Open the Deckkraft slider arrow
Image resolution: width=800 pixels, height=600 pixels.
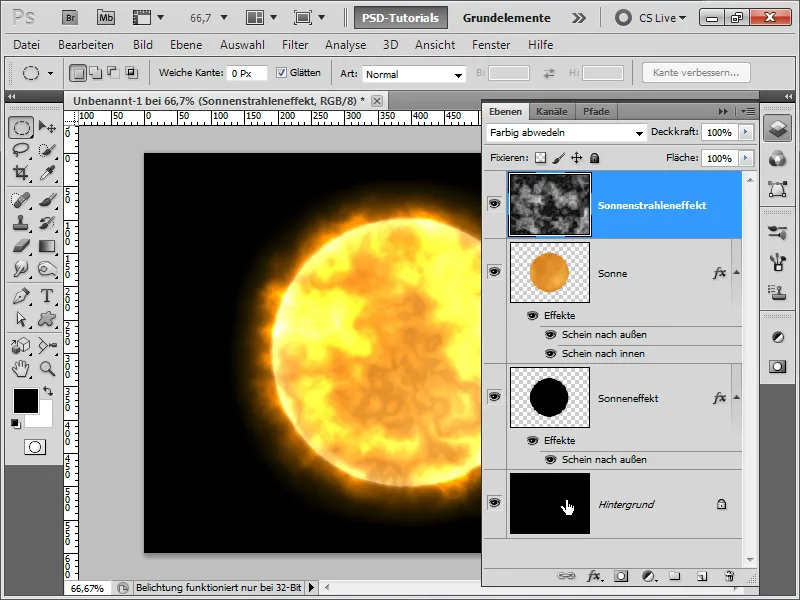click(745, 132)
